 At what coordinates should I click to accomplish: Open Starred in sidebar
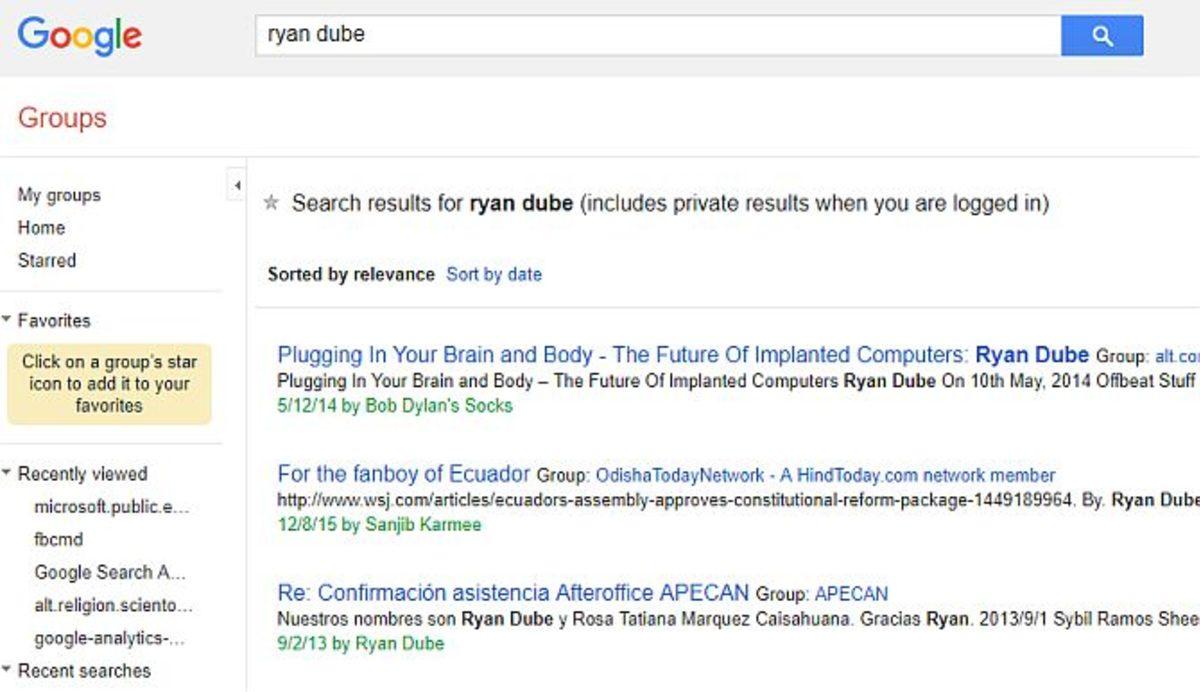click(x=47, y=260)
